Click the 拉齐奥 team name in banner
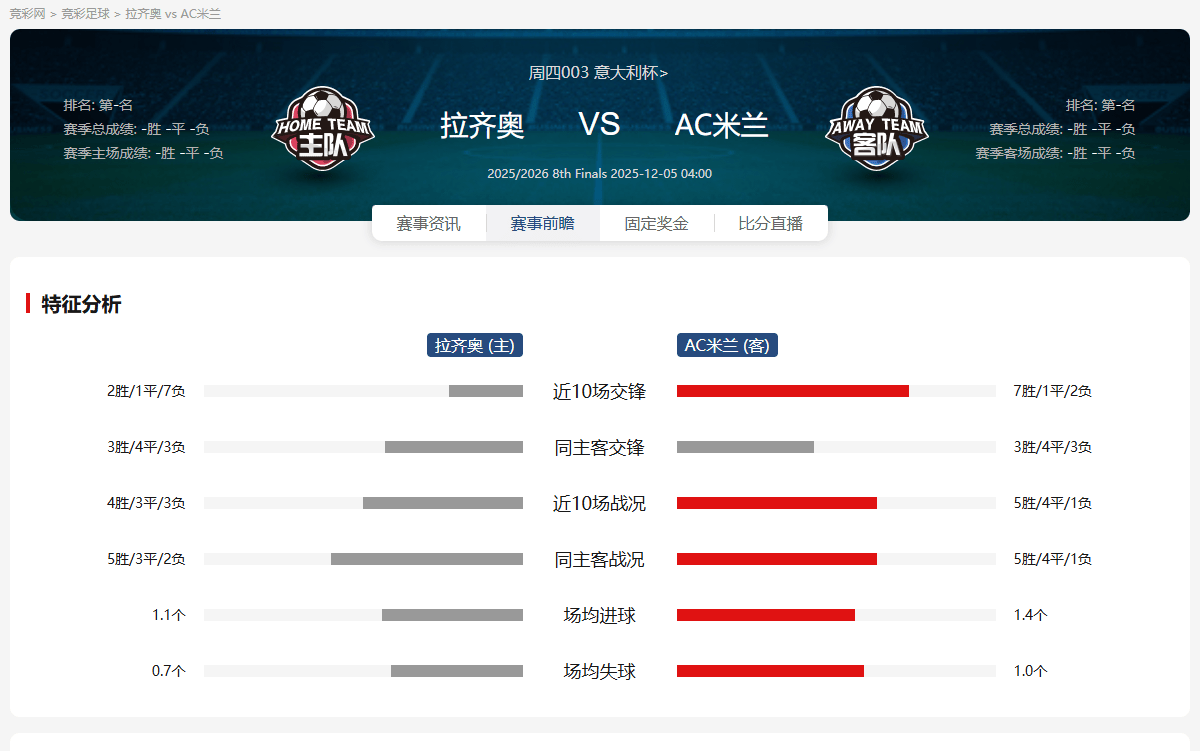 [482, 125]
